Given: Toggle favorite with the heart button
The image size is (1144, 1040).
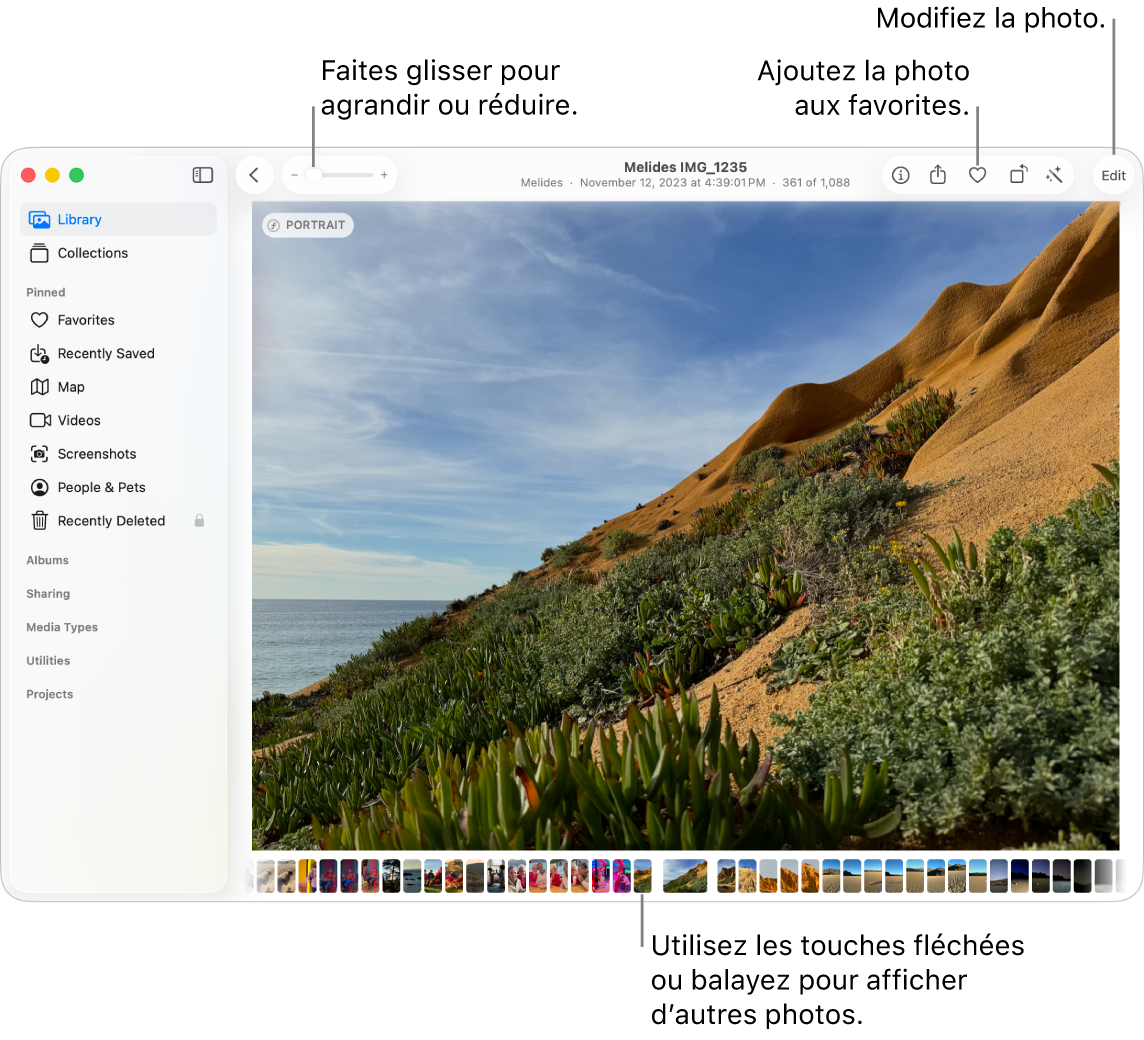Looking at the screenshot, I should [978, 175].
